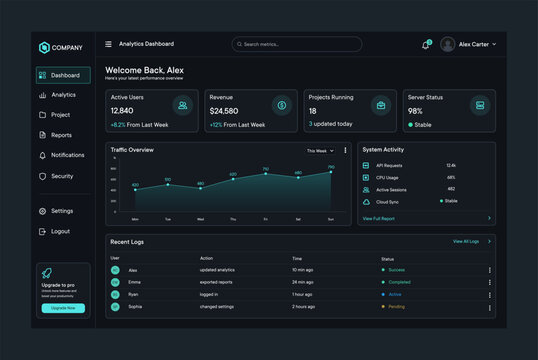538x360 pixels.
Task: Click the Active Sessions icon
Action: point(366,190)
